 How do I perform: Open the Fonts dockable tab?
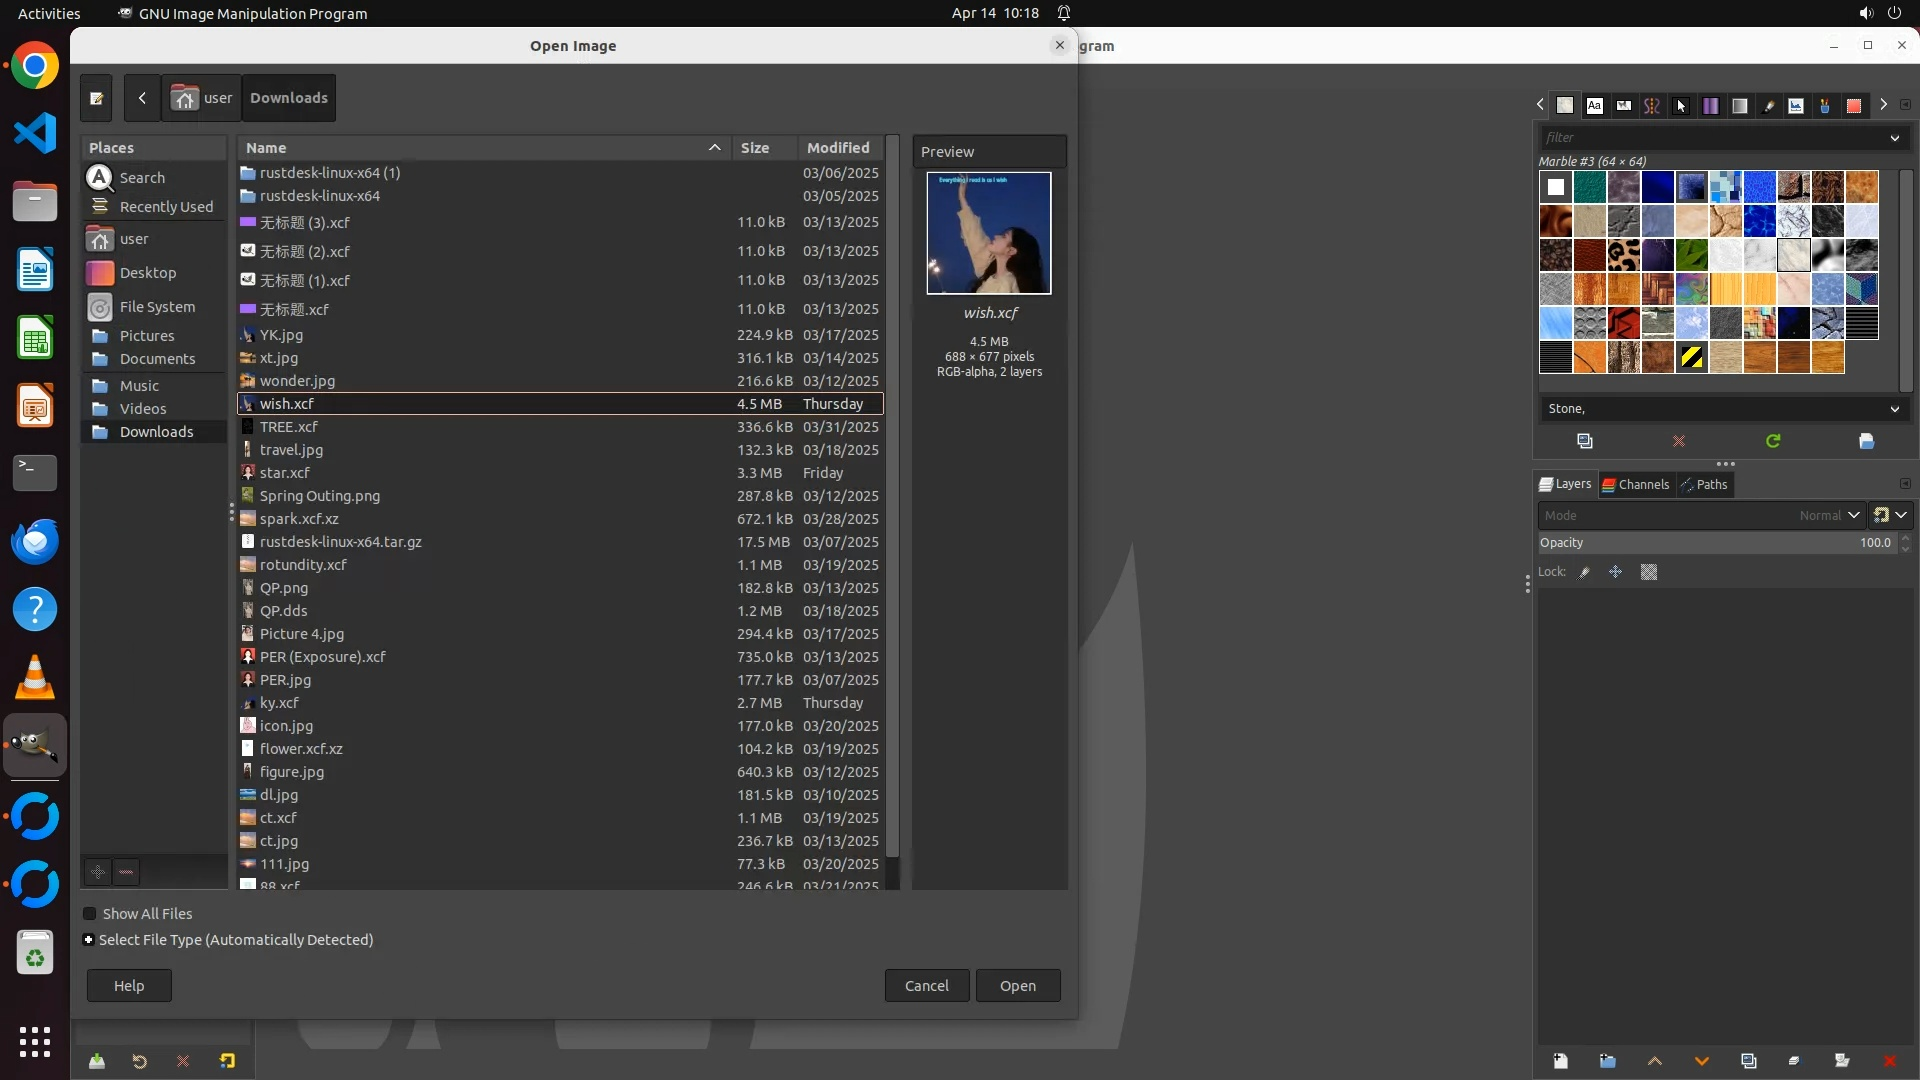1595,105
